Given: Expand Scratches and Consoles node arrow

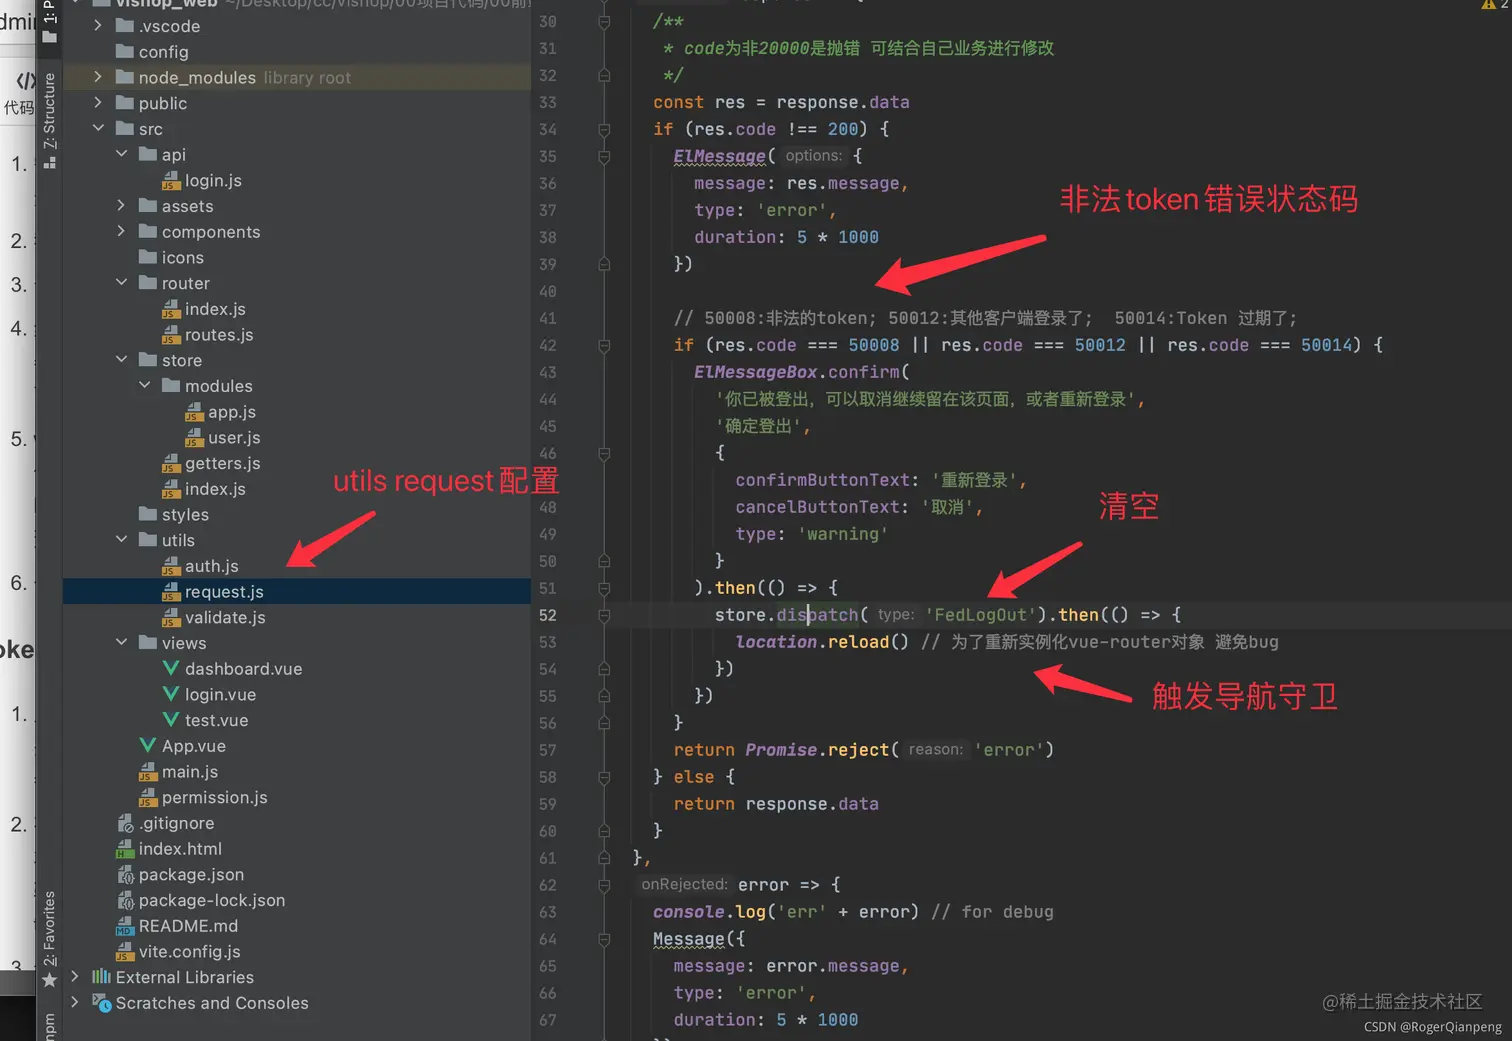Looking at the screenshot, I should [x=74, y=1003].
